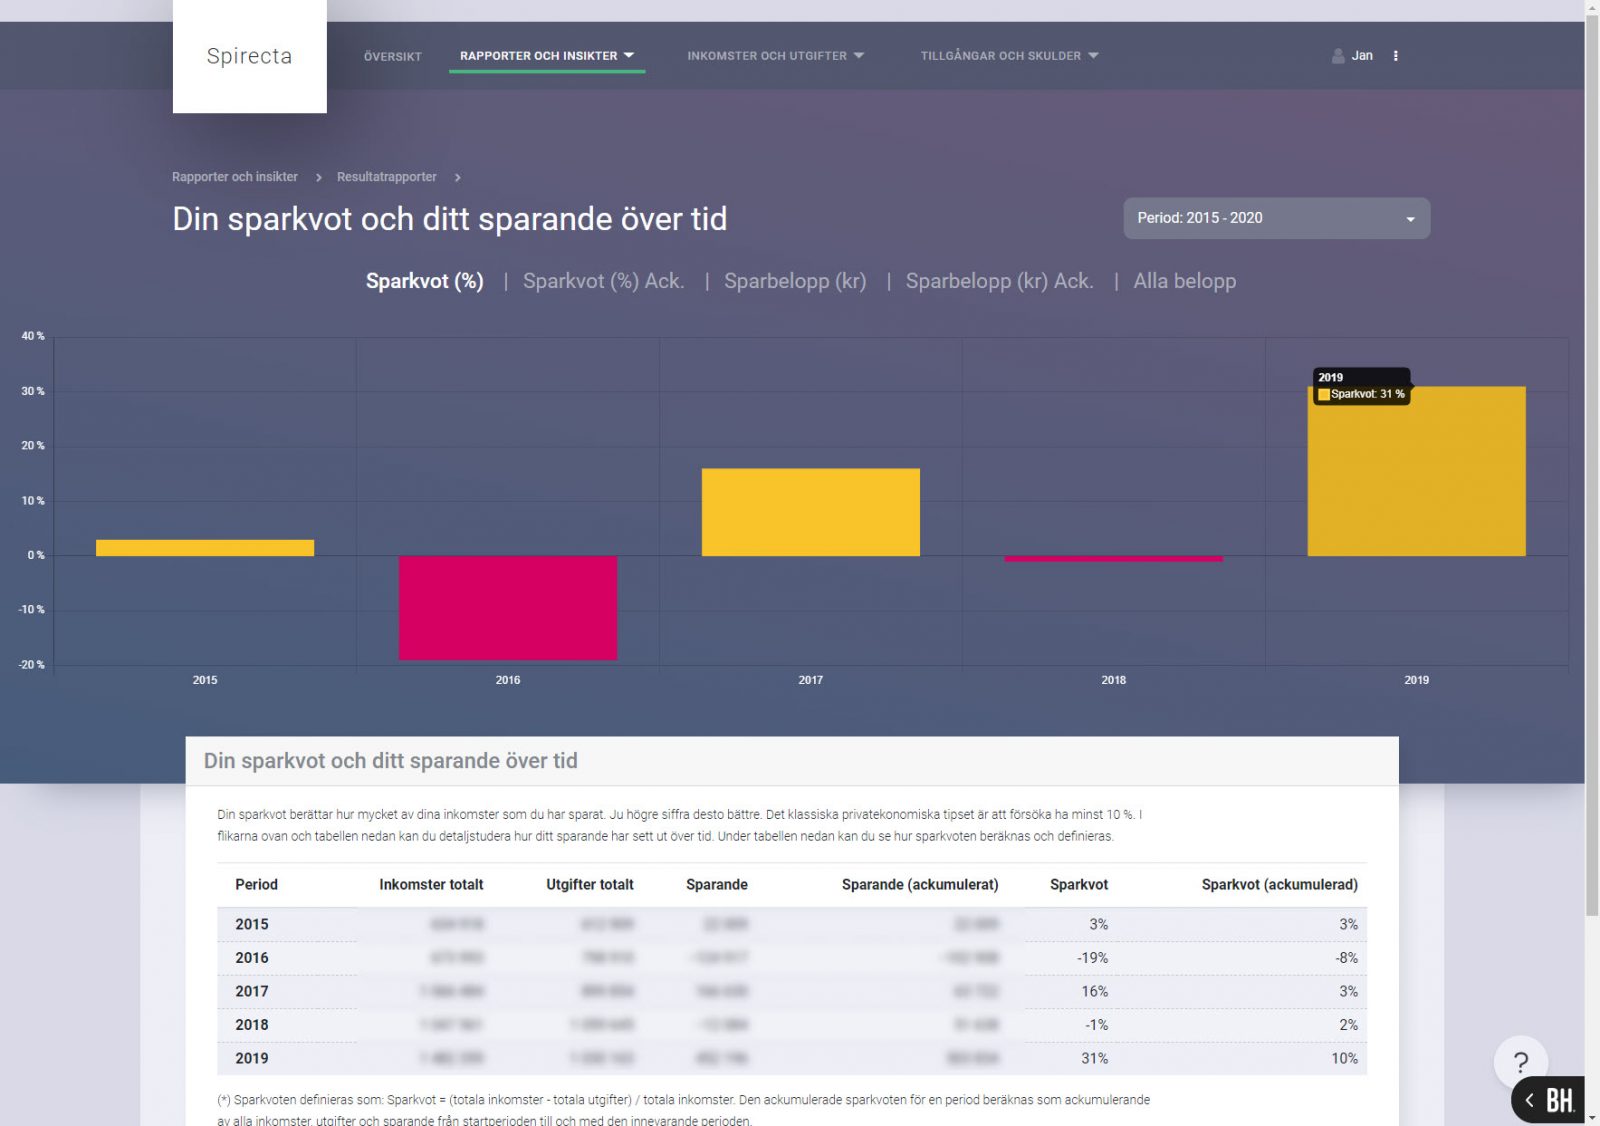
Task: Expand Inkomster och utgifter menu
Action: tap(775, 56)
